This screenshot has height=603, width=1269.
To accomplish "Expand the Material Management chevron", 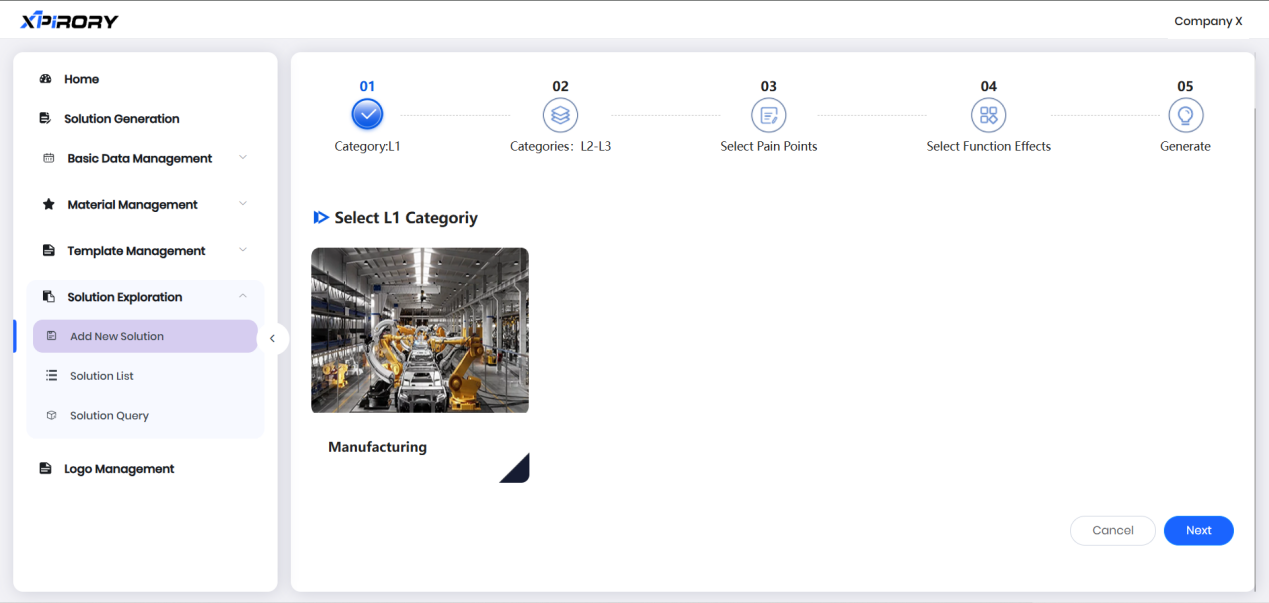I will [242, 204].
